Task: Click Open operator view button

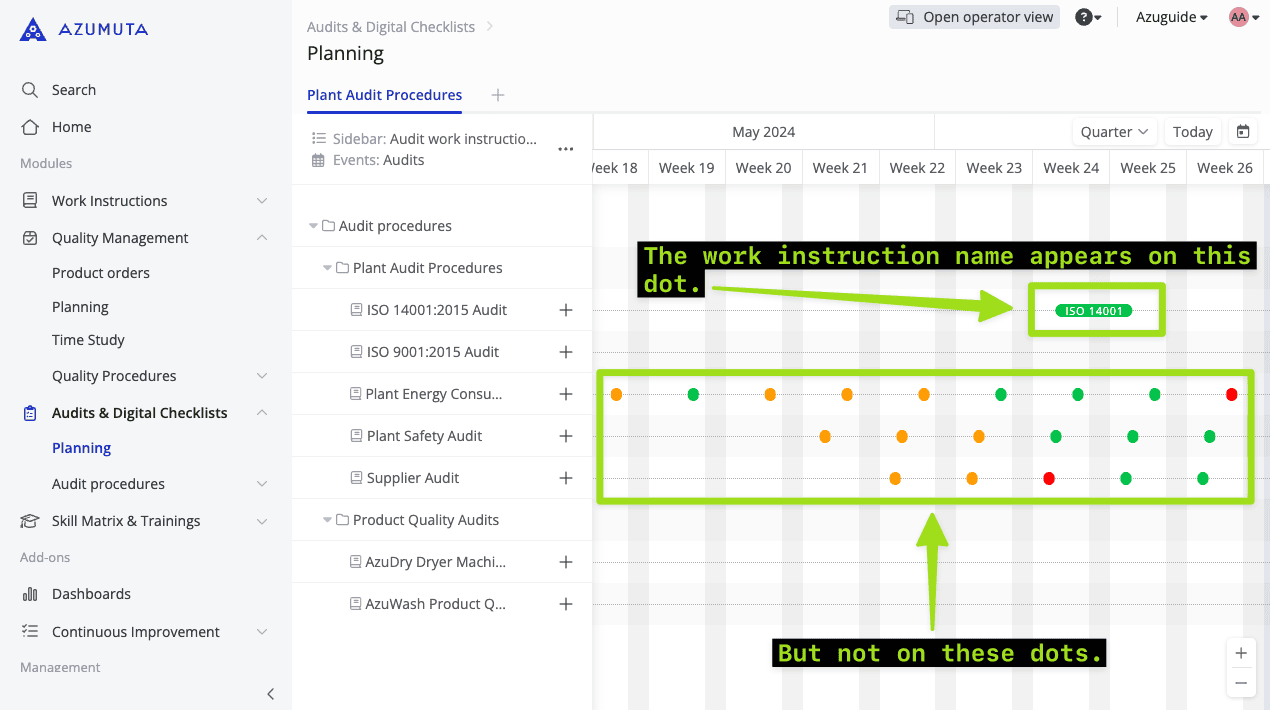Action: pyautogui.click(x=974, y=17)
